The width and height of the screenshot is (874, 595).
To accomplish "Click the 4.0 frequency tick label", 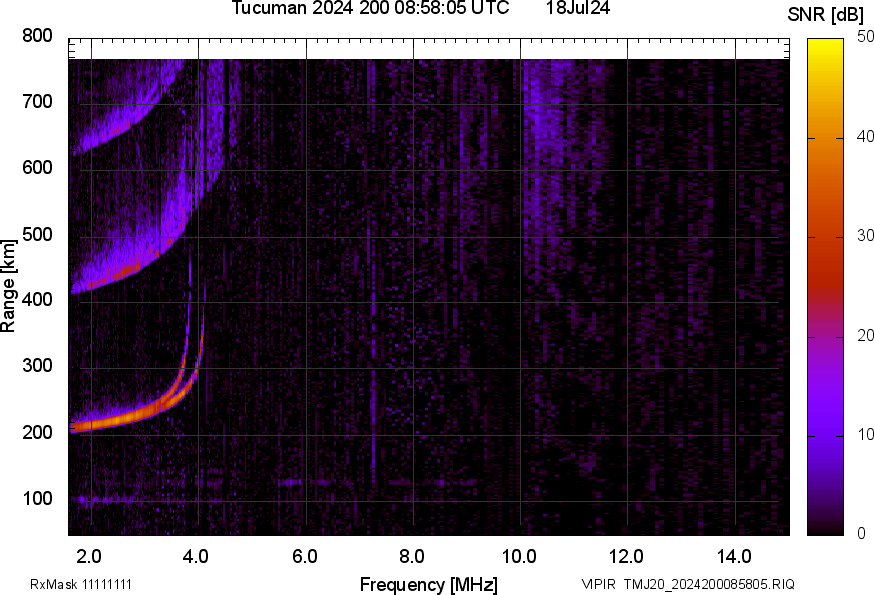I will pyautogui.click(x=196, y=557).
